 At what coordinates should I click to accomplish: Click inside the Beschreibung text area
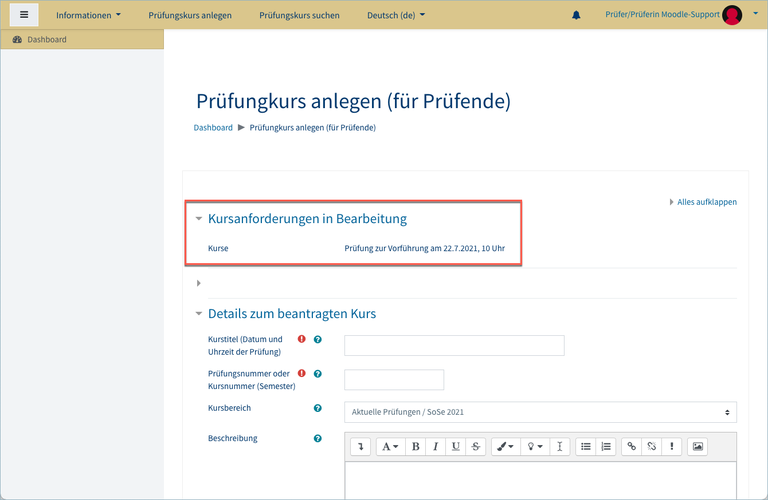[540, 480]
